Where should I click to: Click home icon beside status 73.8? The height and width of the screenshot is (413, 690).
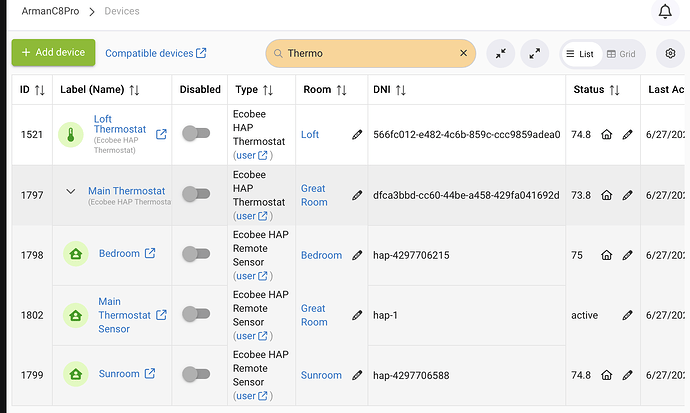pyautogui.click(x=606, y=195)
